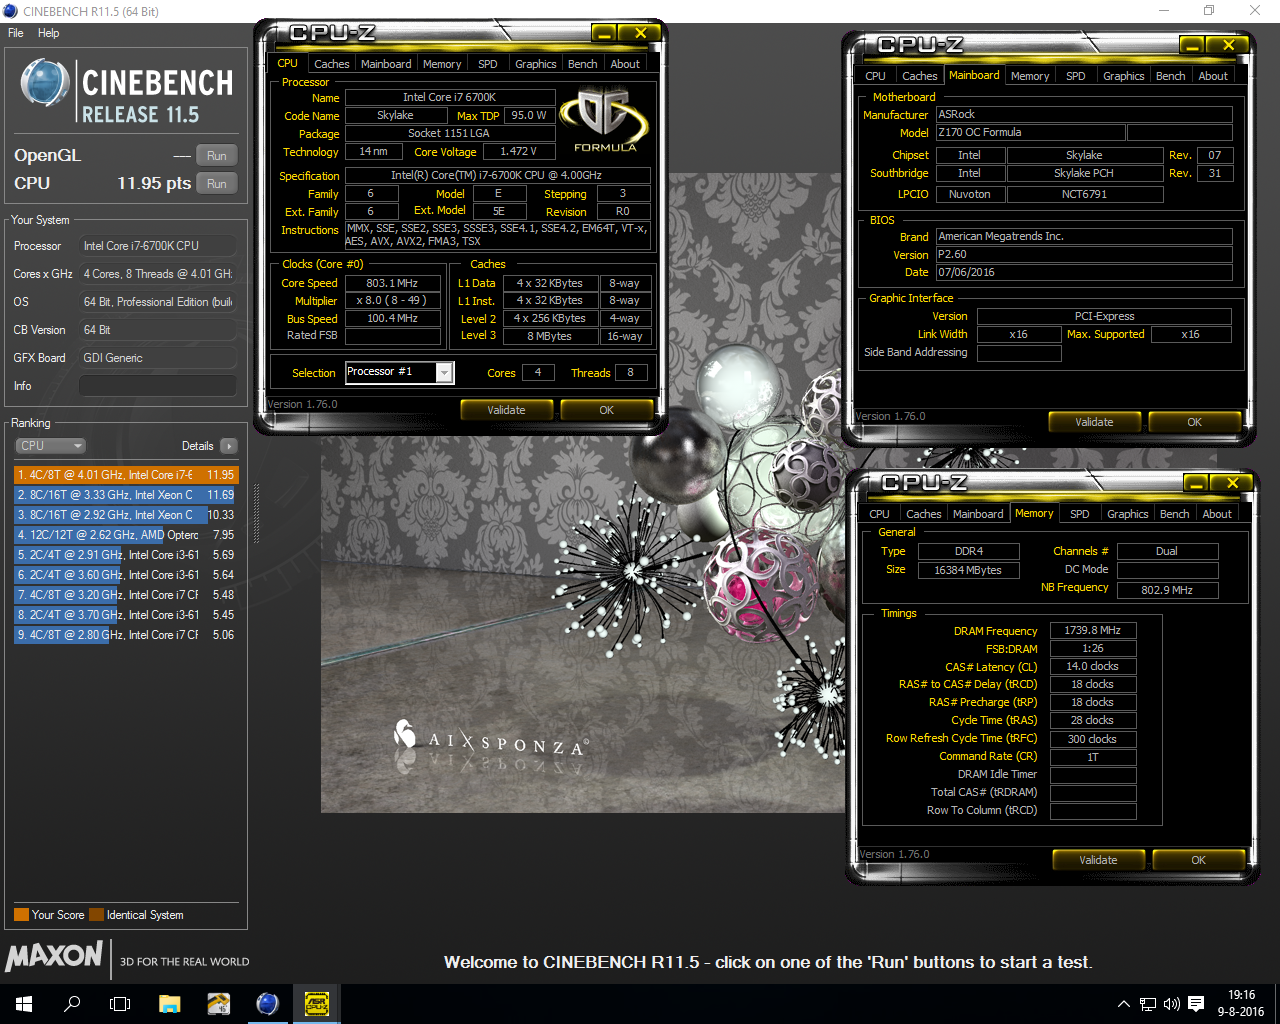Open the Help menu in Cinebench

coord(49,33)
